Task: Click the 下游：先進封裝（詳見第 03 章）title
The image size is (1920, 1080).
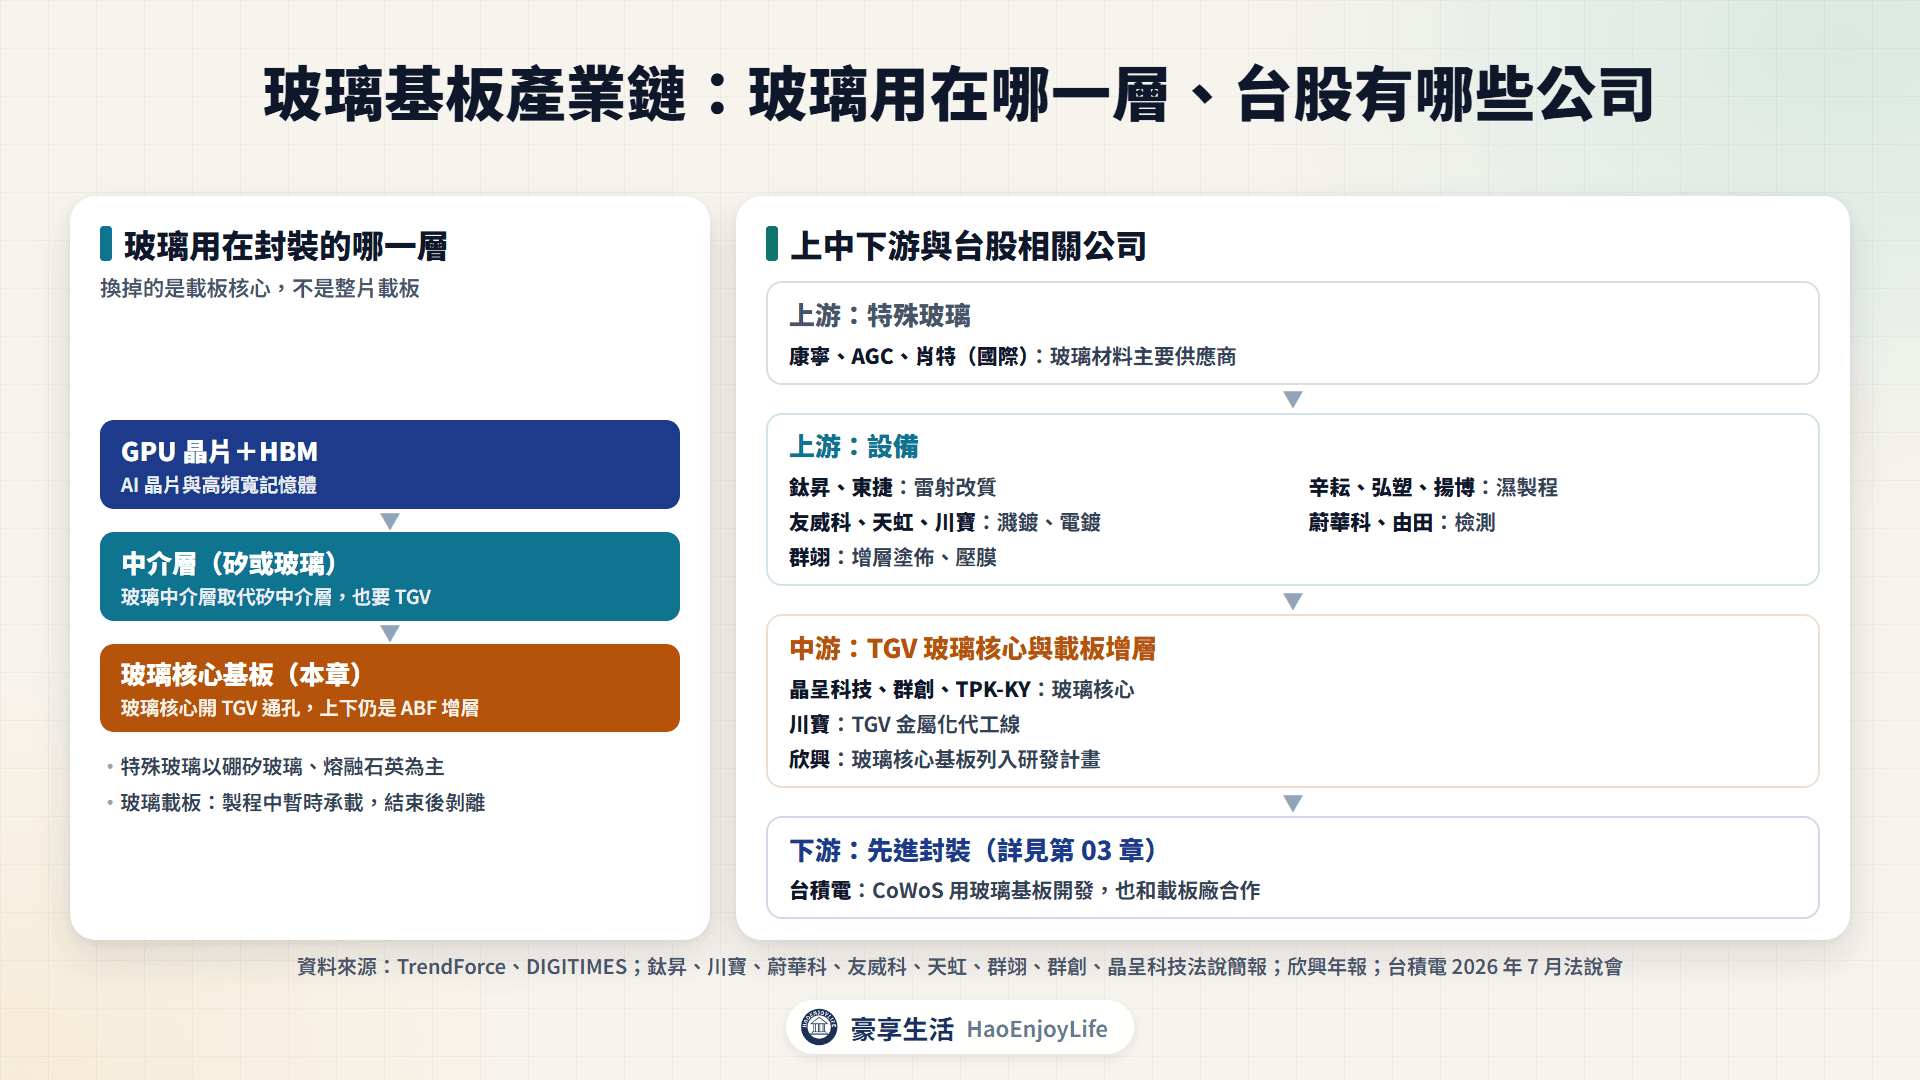Action: click(x=973, y=851)
